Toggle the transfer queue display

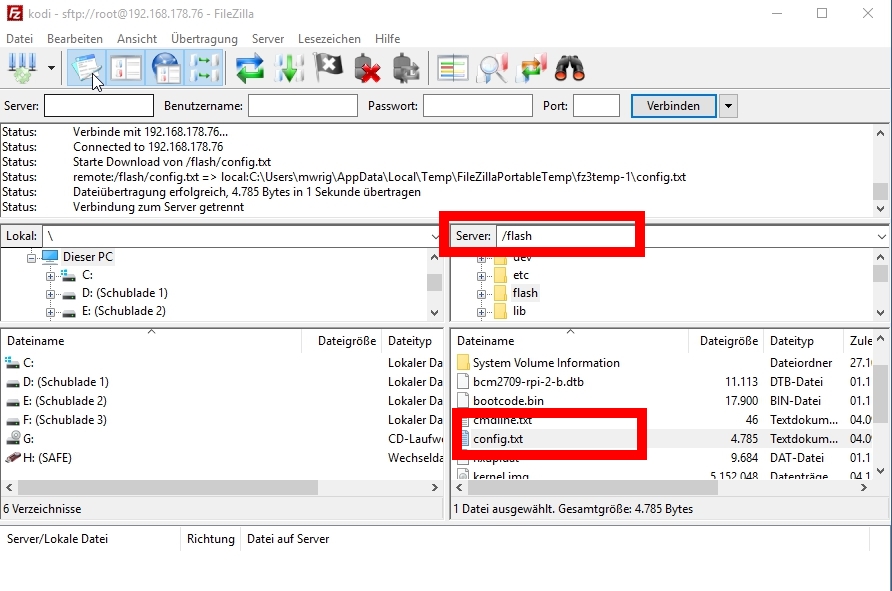[205, 69]
